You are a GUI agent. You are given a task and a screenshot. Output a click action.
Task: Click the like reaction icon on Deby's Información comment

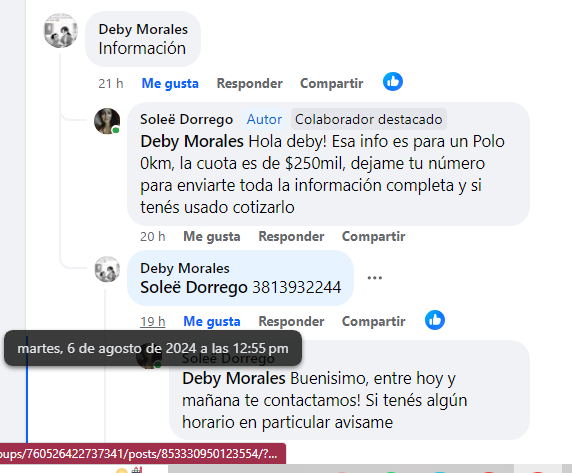tap(393, 82)
